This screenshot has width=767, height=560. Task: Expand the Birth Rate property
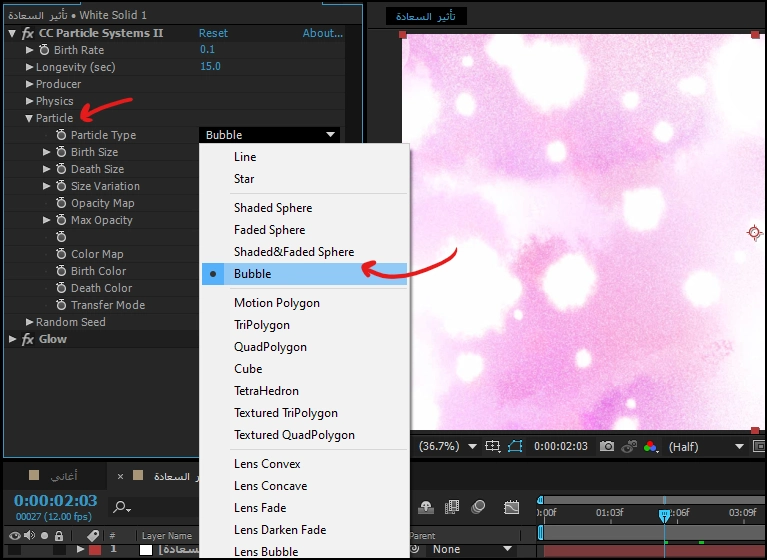click(x=29, y=50)
